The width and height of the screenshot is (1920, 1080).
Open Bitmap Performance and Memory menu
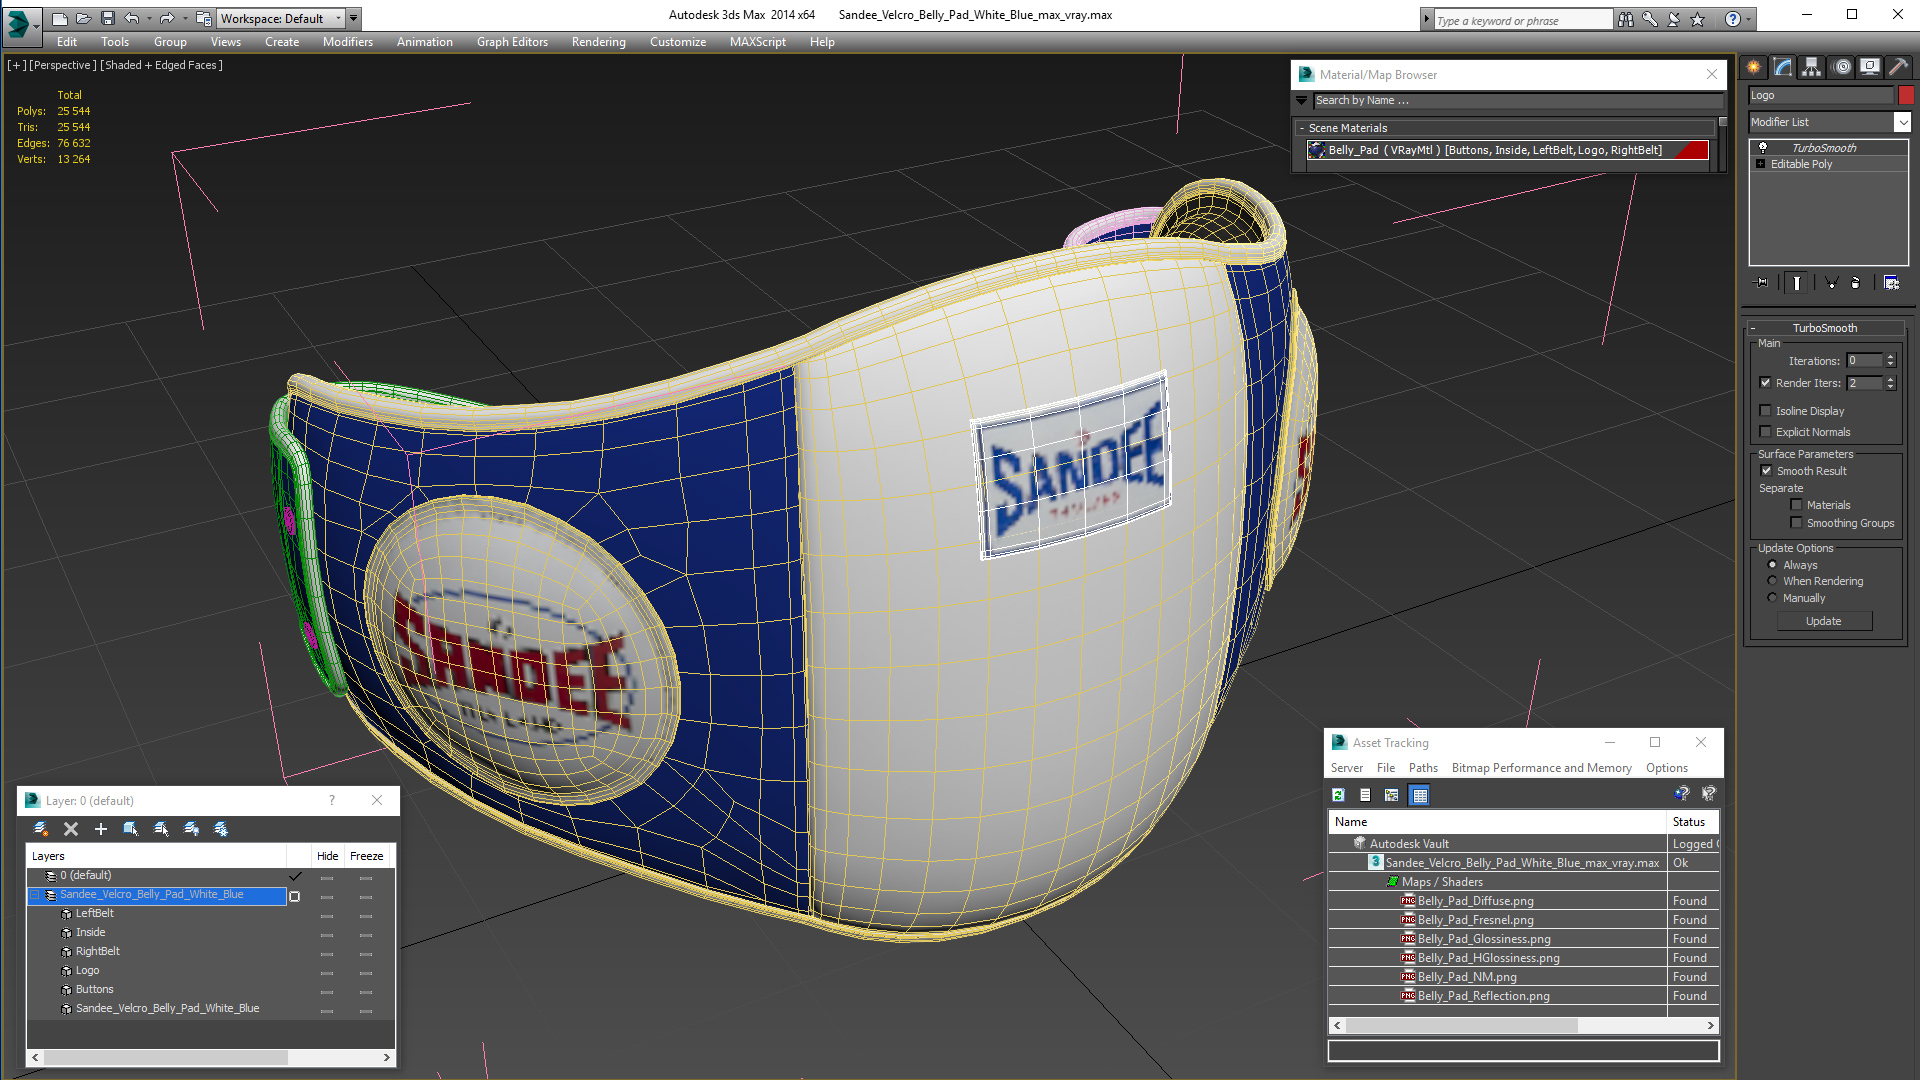[1541, 767]
